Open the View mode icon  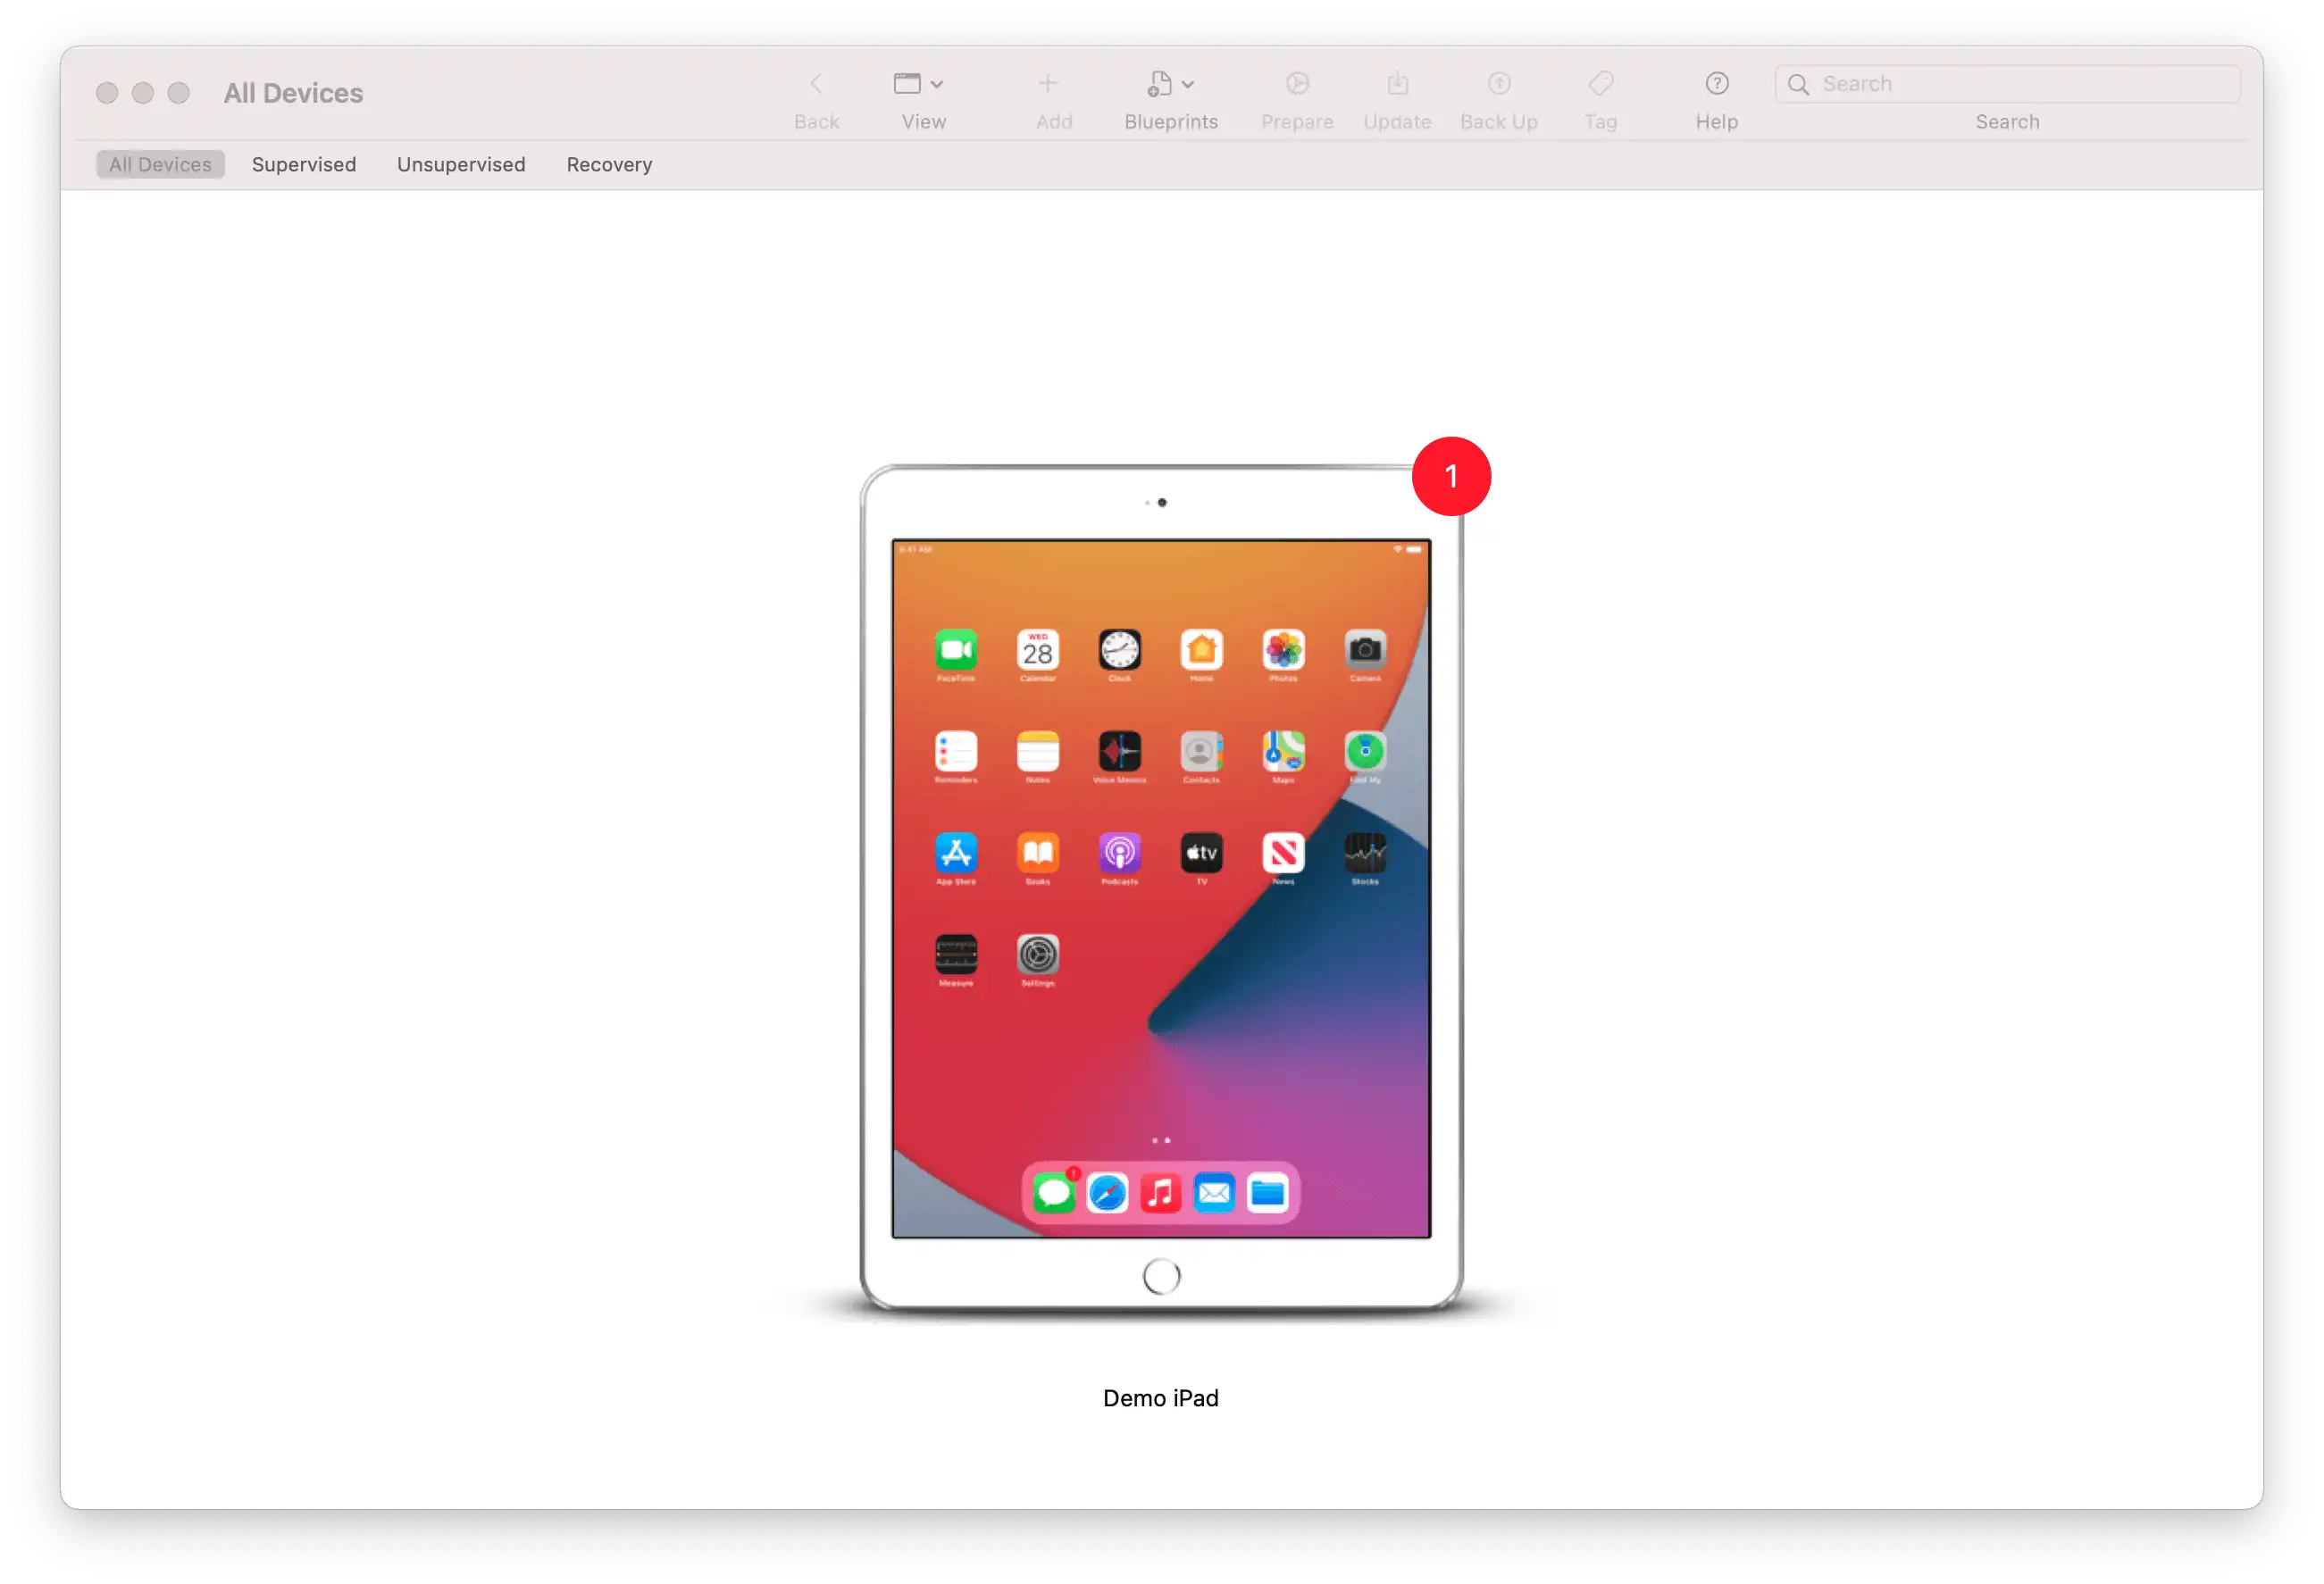[907, 83]
